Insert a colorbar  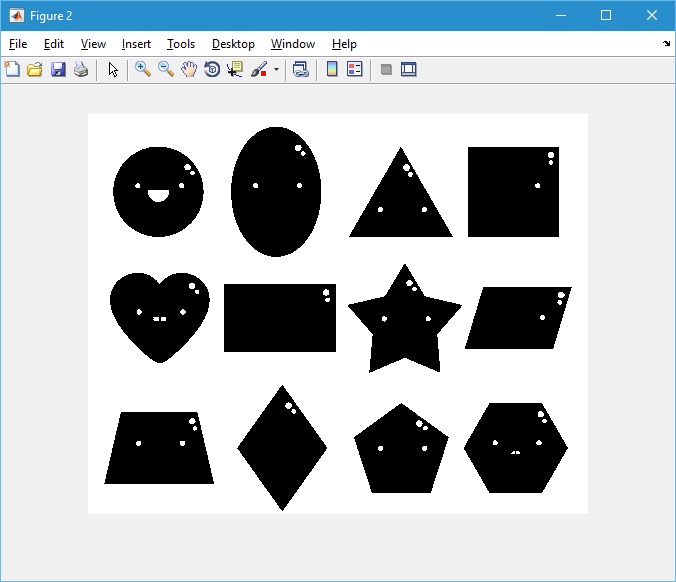pyautogui.click(x=332, y=70)
